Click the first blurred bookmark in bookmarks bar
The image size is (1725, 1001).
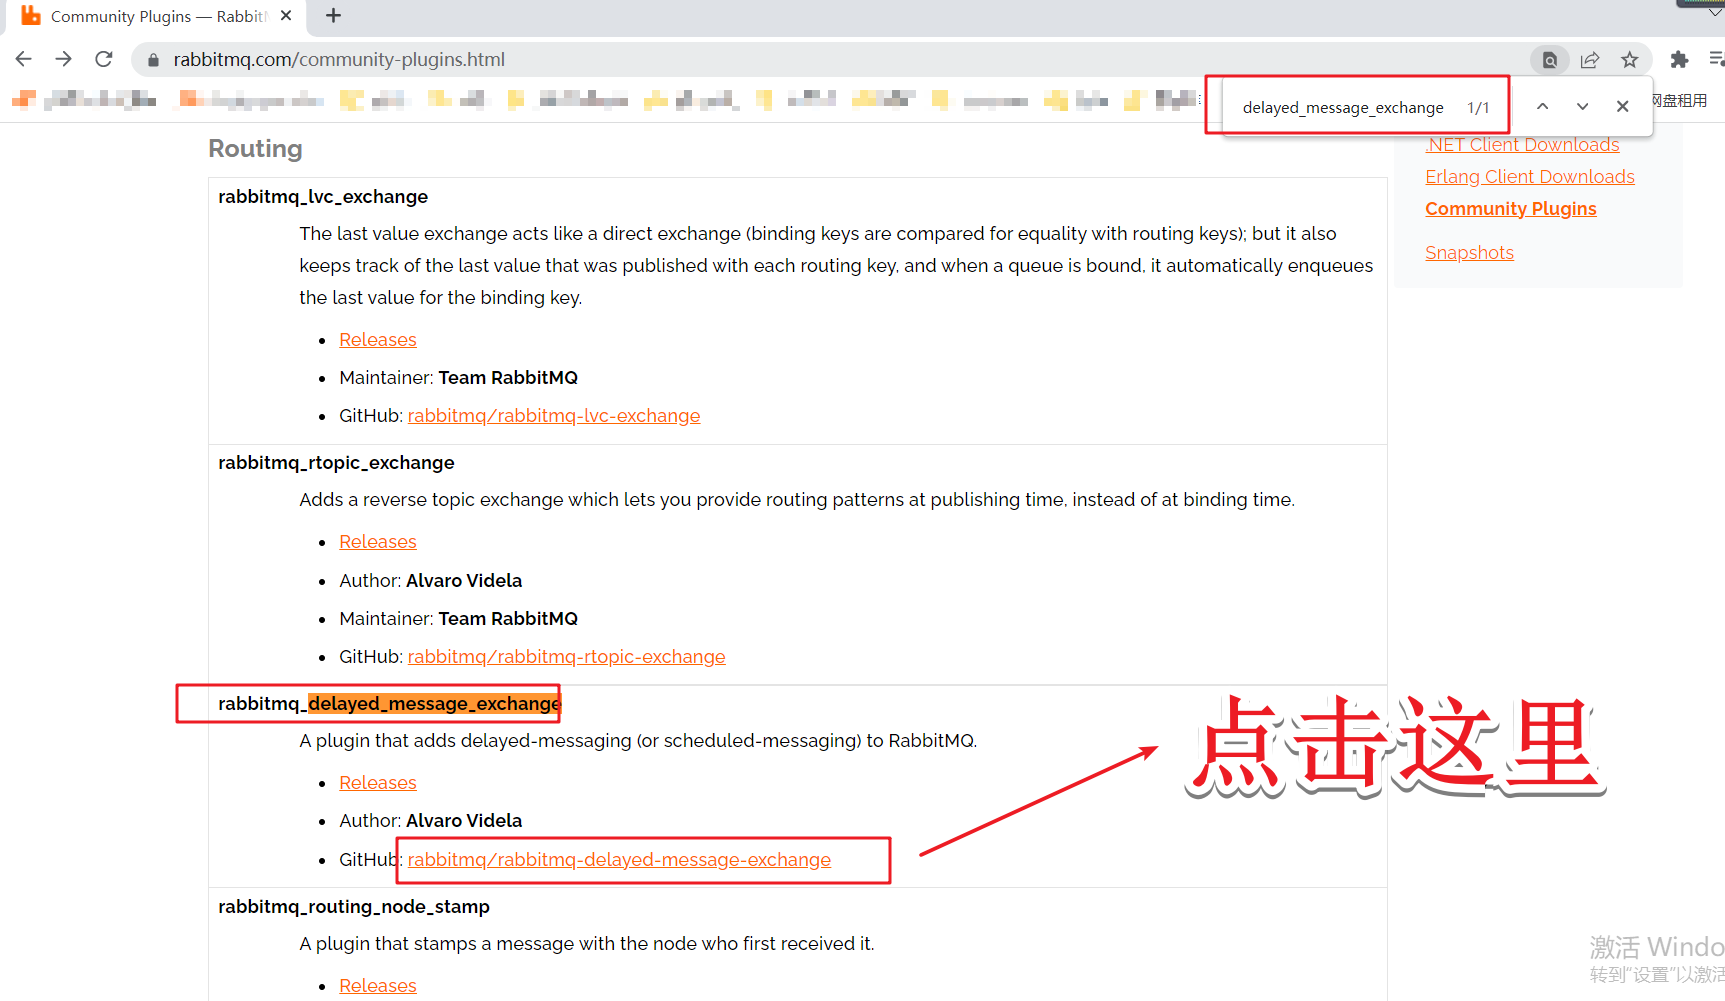coord(84,99)
